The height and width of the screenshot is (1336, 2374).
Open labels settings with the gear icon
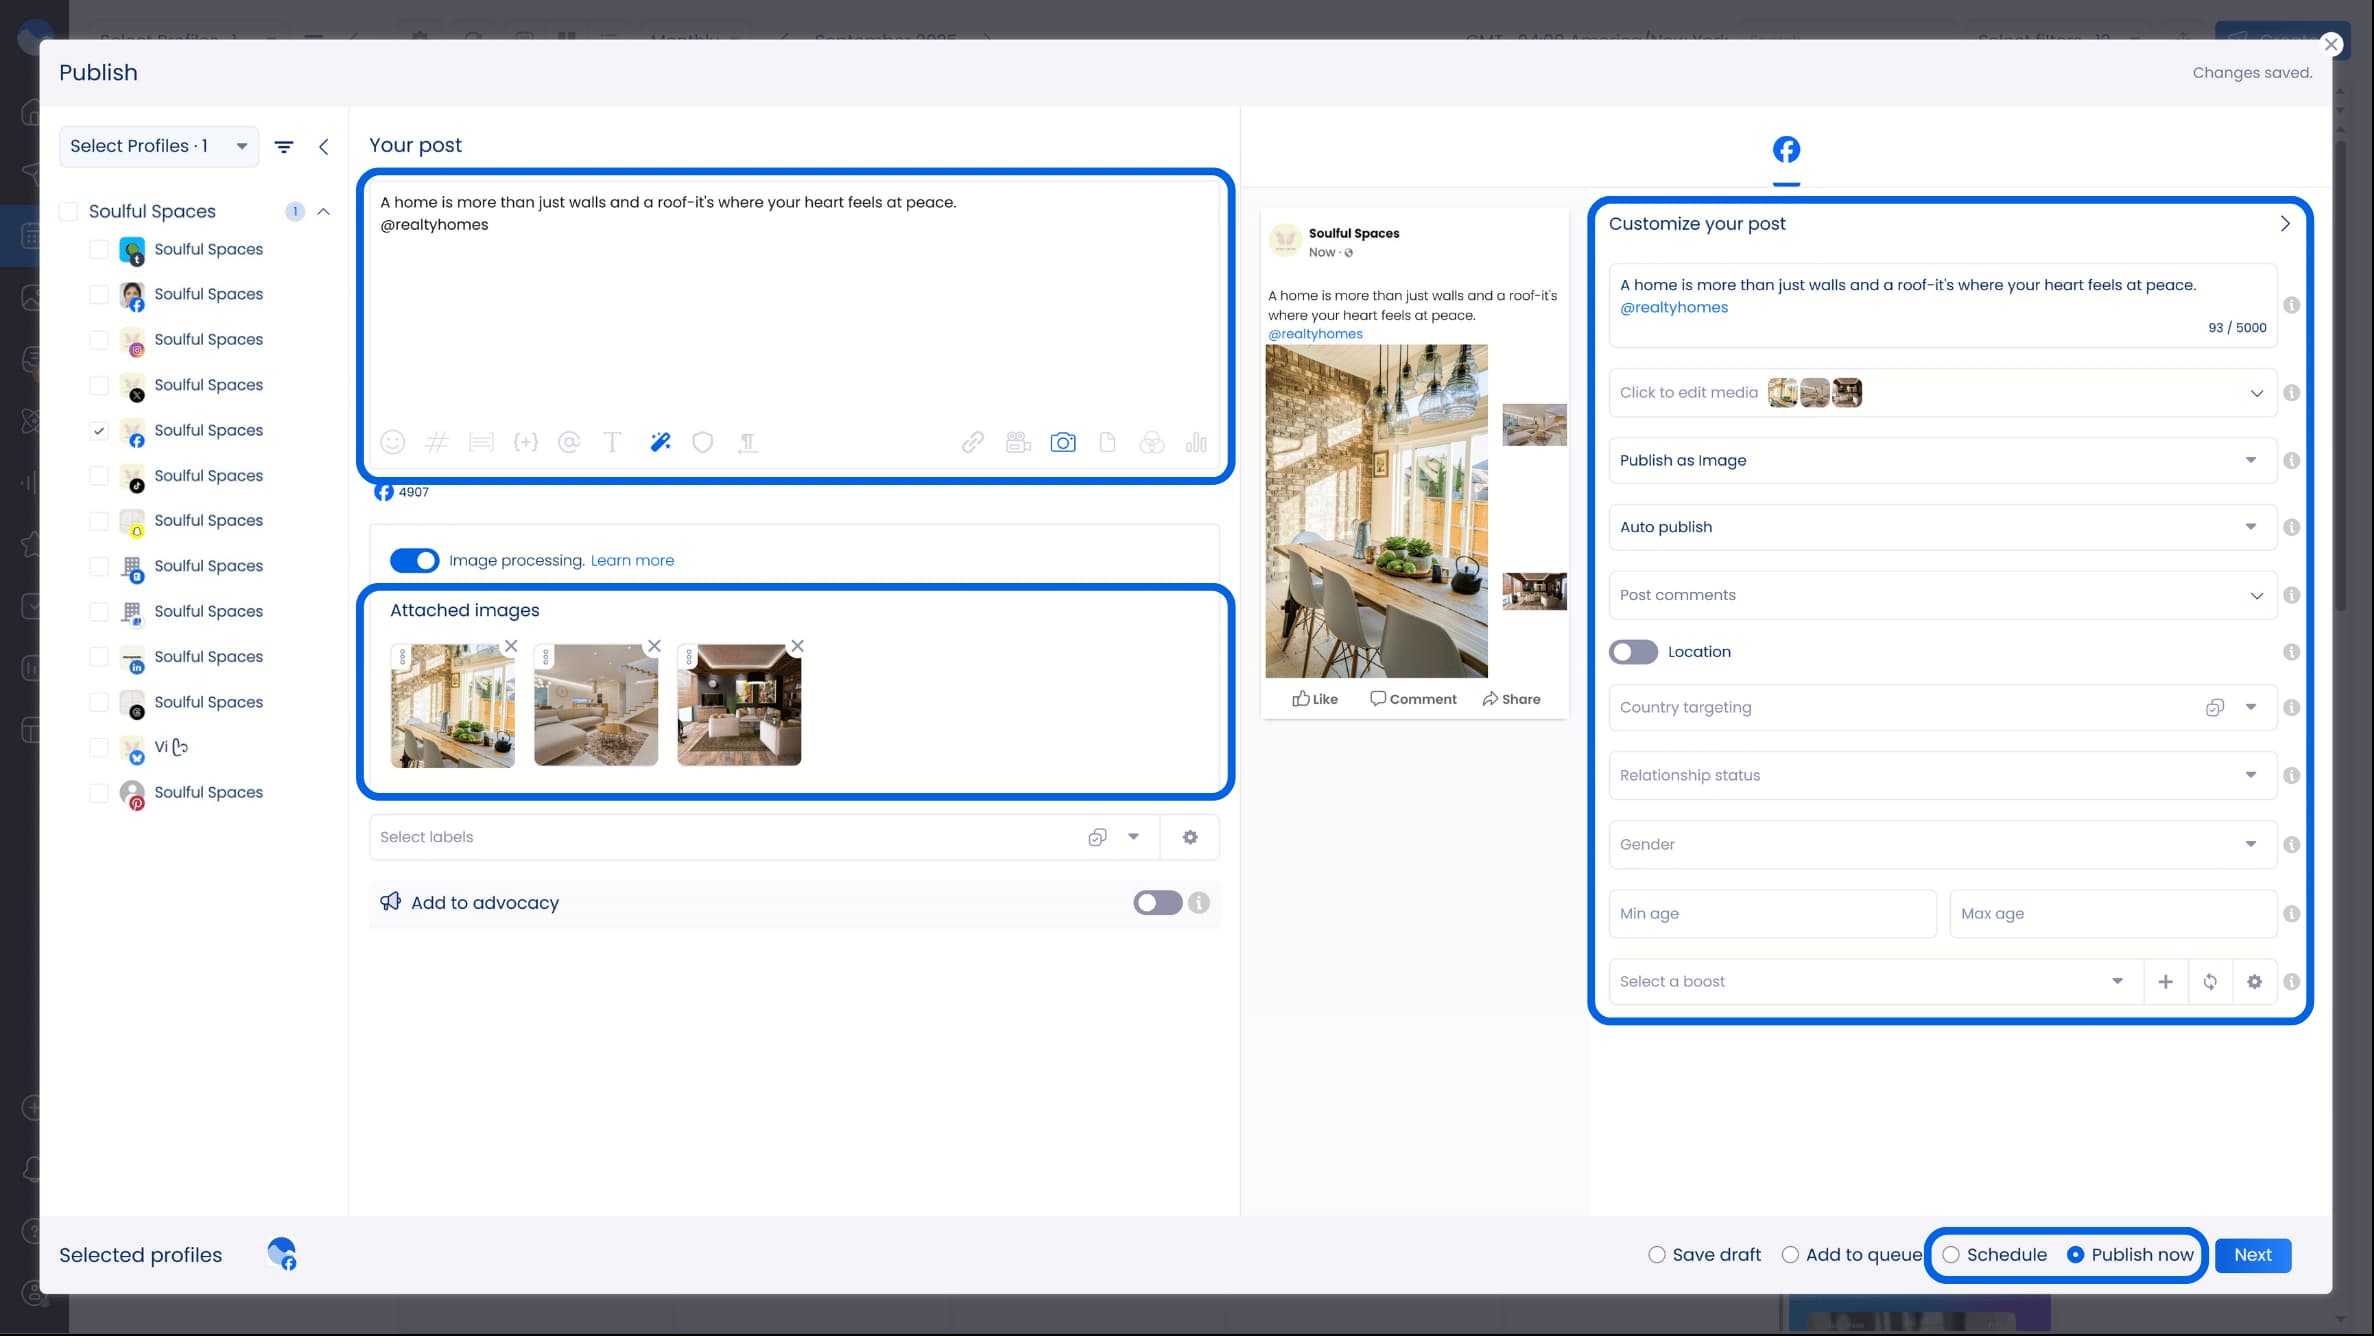[1189, 837]
